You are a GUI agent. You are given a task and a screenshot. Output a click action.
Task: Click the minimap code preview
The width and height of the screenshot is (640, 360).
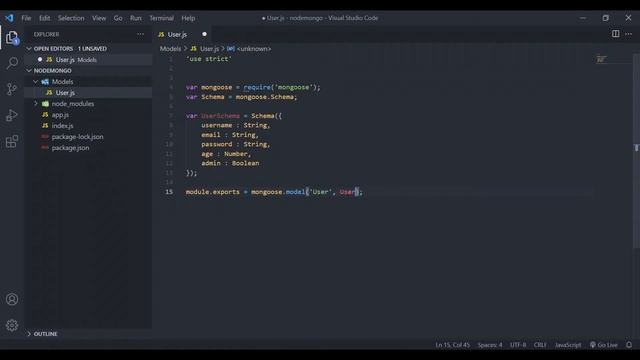coord(601,60)
